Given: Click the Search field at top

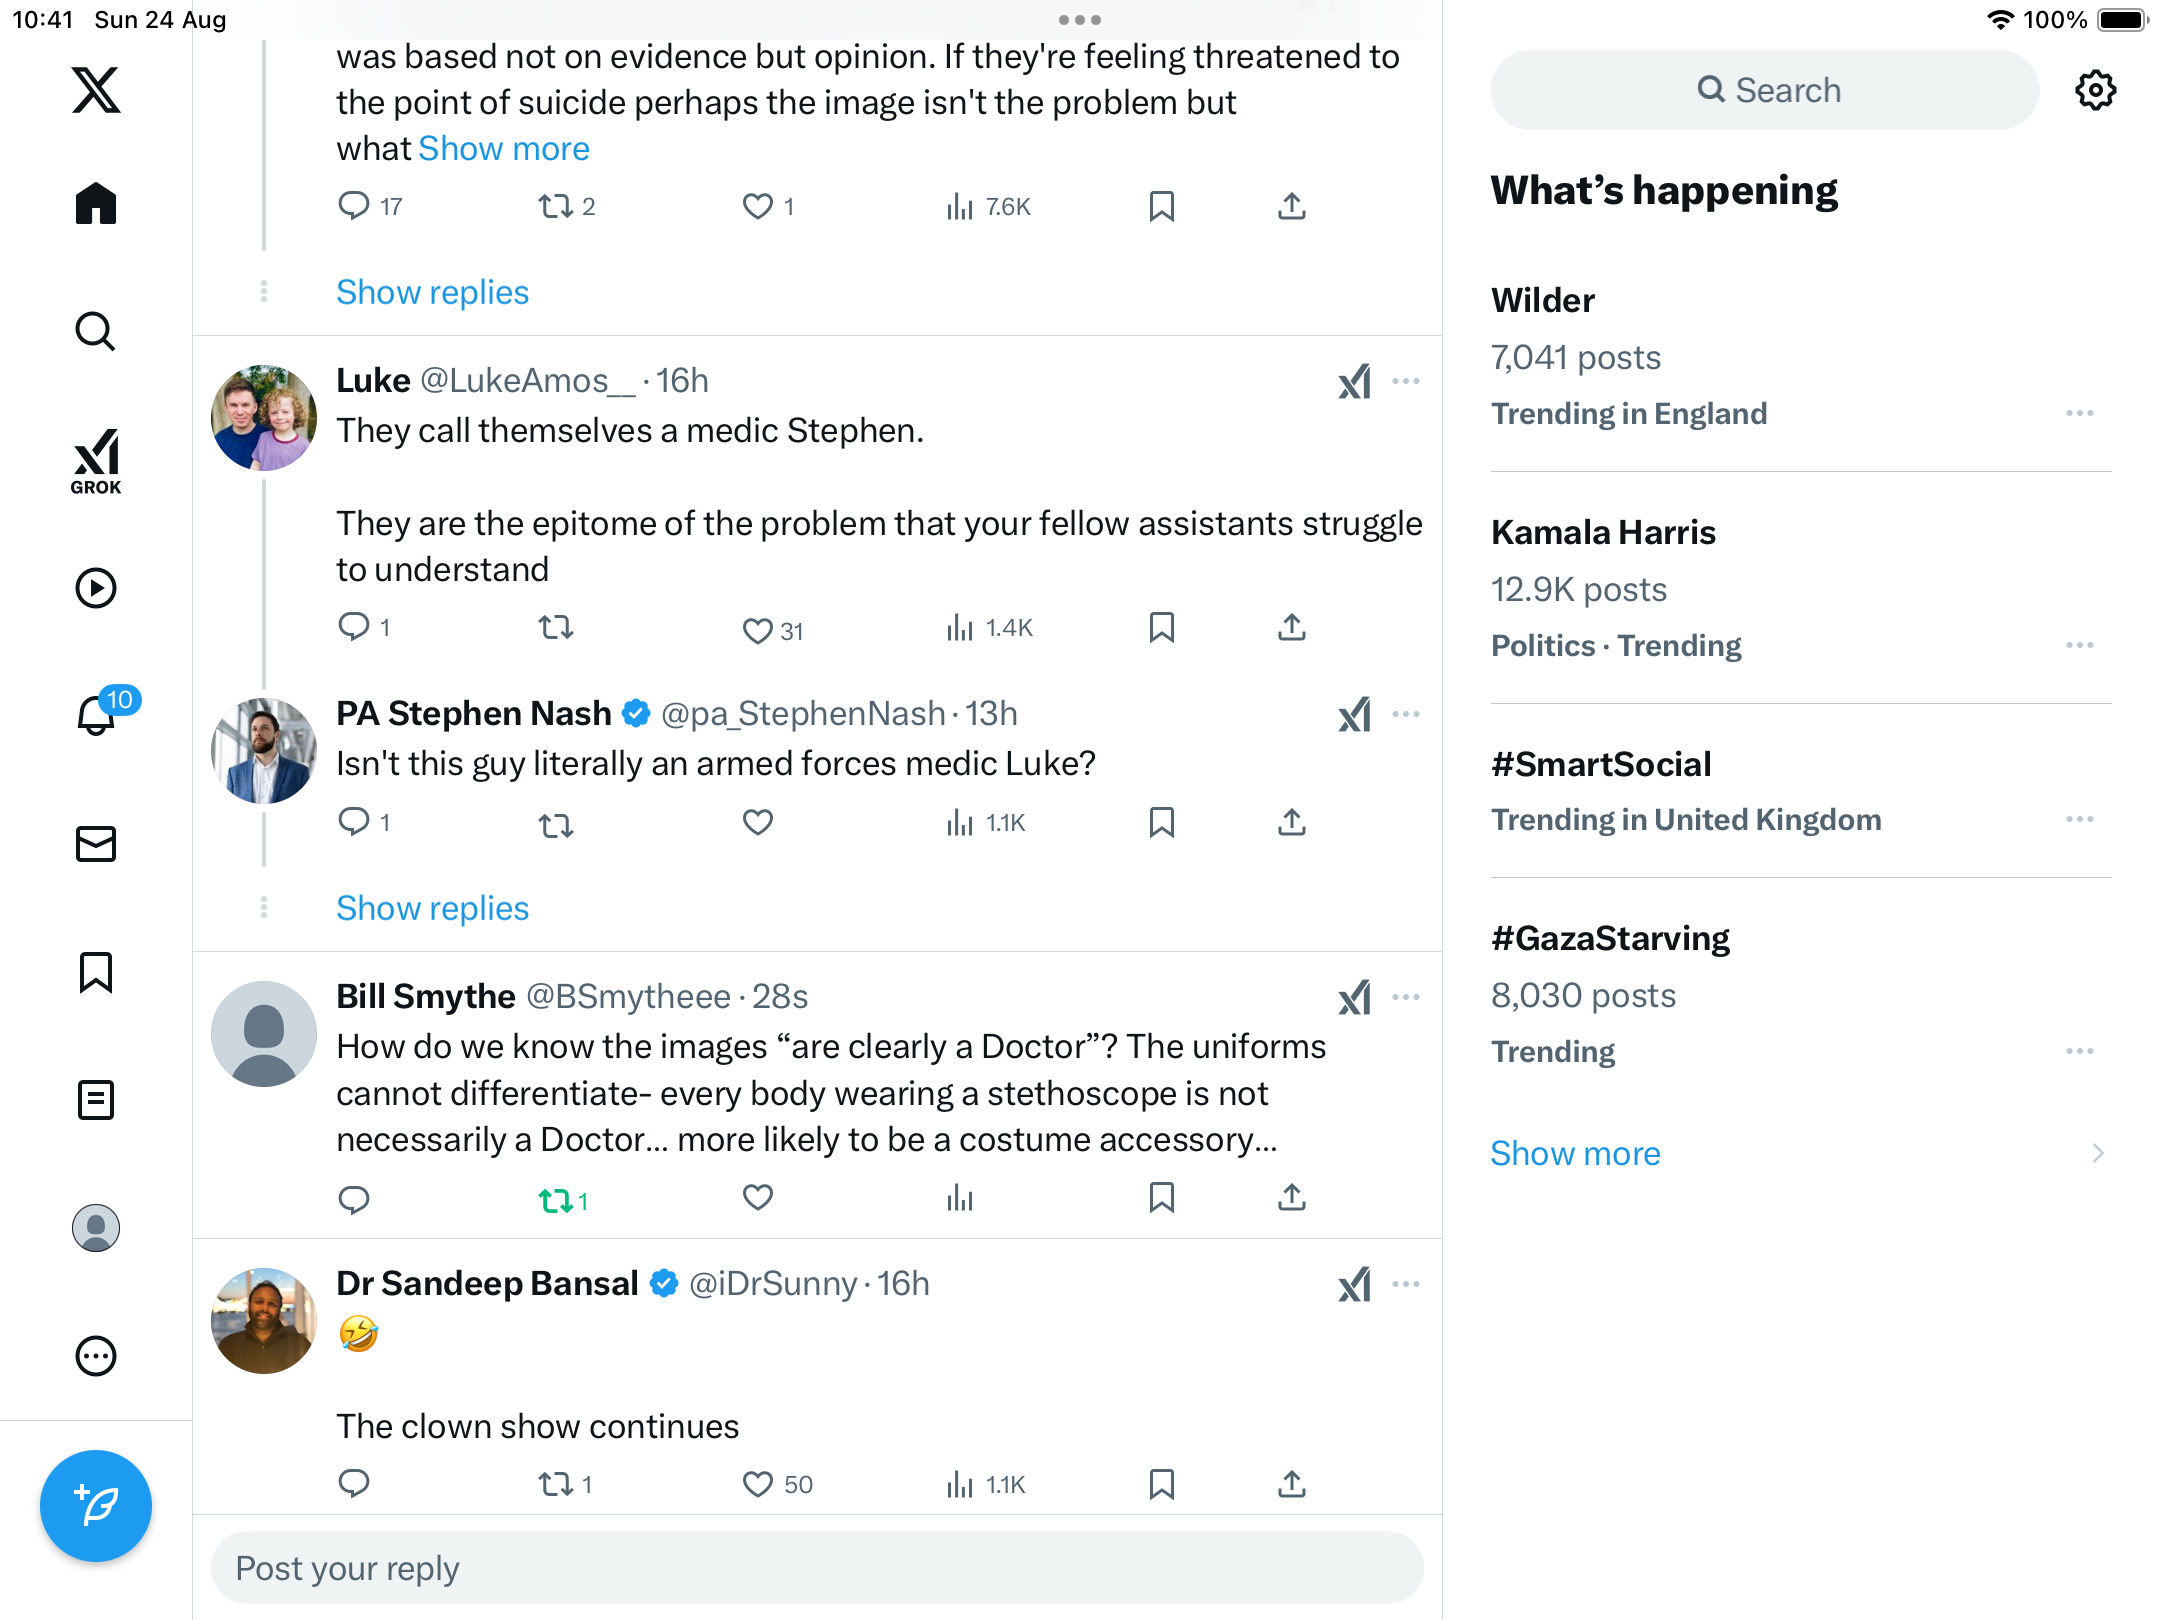Looking at the screenshot, I should pyautogui.click(x=1765, y=90).
